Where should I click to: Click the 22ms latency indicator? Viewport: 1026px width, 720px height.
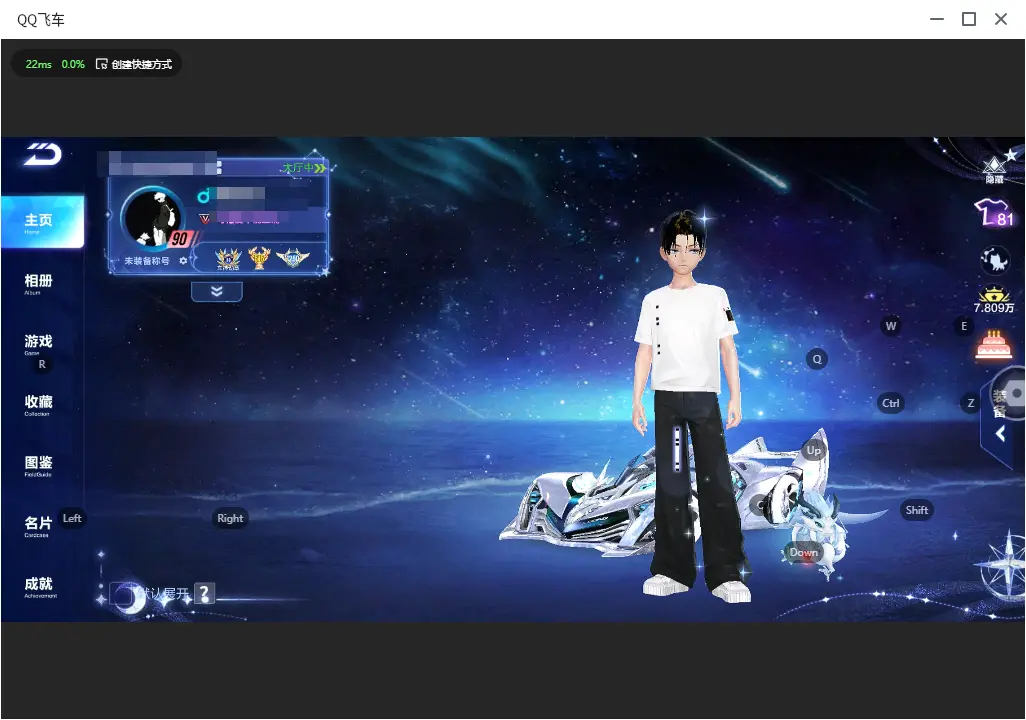point(39,64)
